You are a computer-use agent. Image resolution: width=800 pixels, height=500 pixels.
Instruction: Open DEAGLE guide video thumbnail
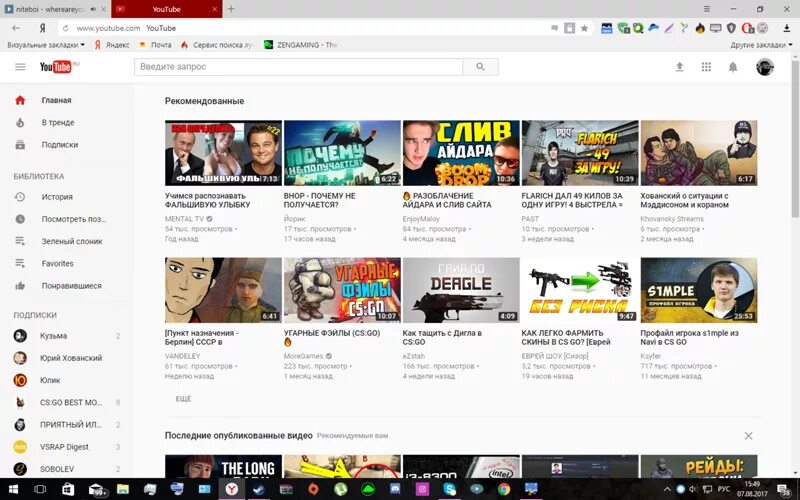[461, 290]
